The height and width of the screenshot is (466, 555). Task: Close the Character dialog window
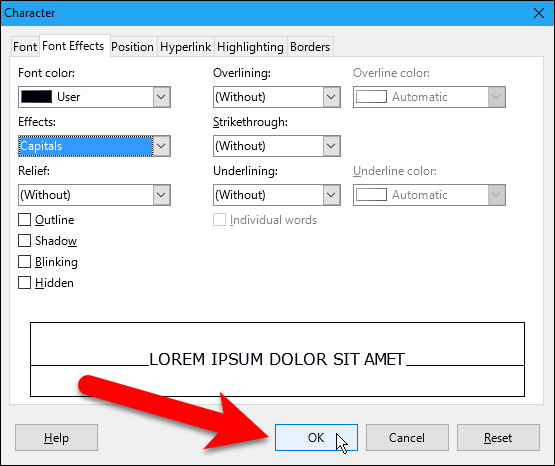539,13
